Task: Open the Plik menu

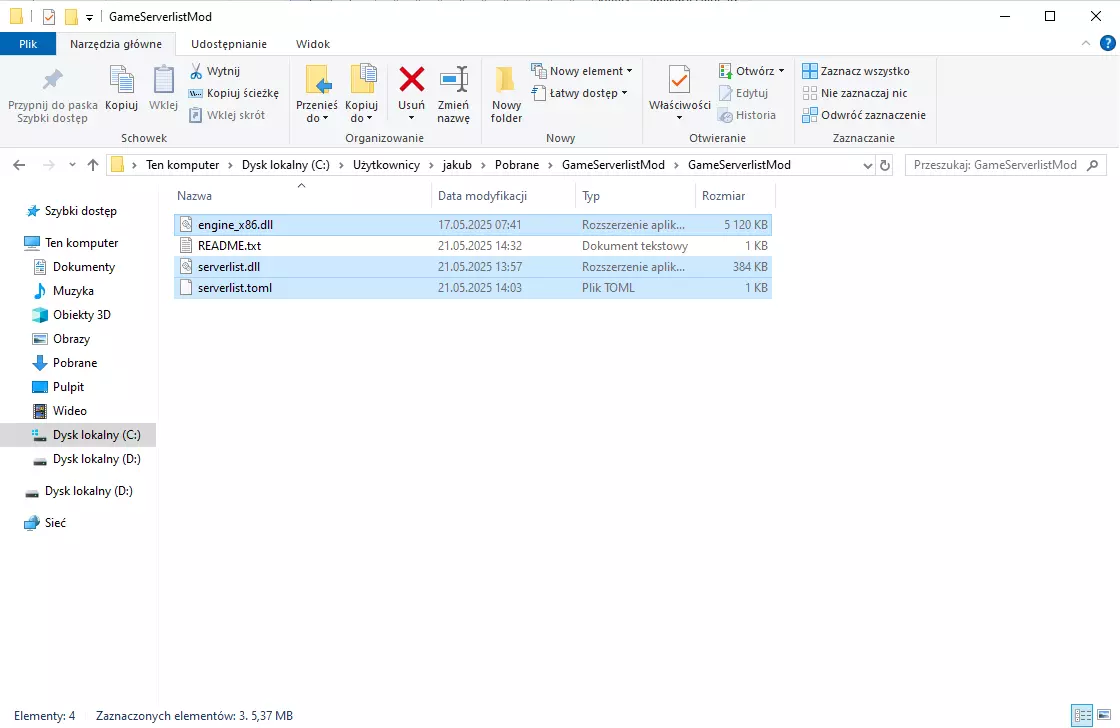Action: tap(28, 44)
